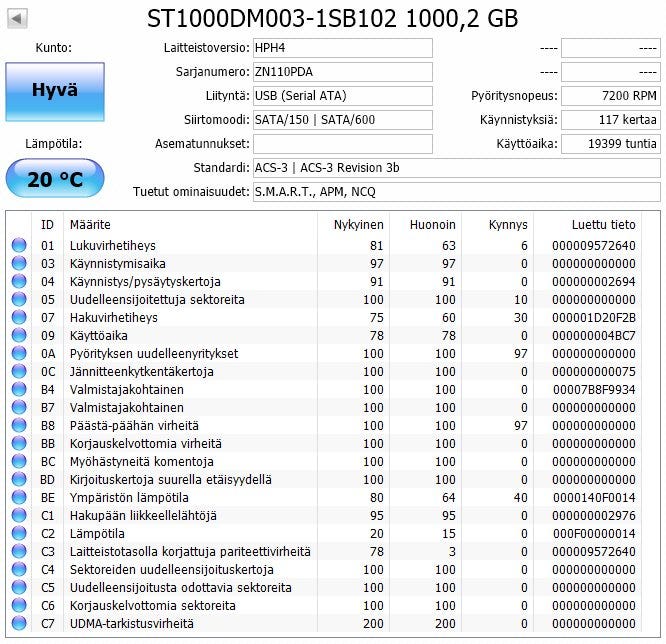The image size is (666, 644).
Task: Click the Huonoin column header
Action: click(x=426, y=225)
